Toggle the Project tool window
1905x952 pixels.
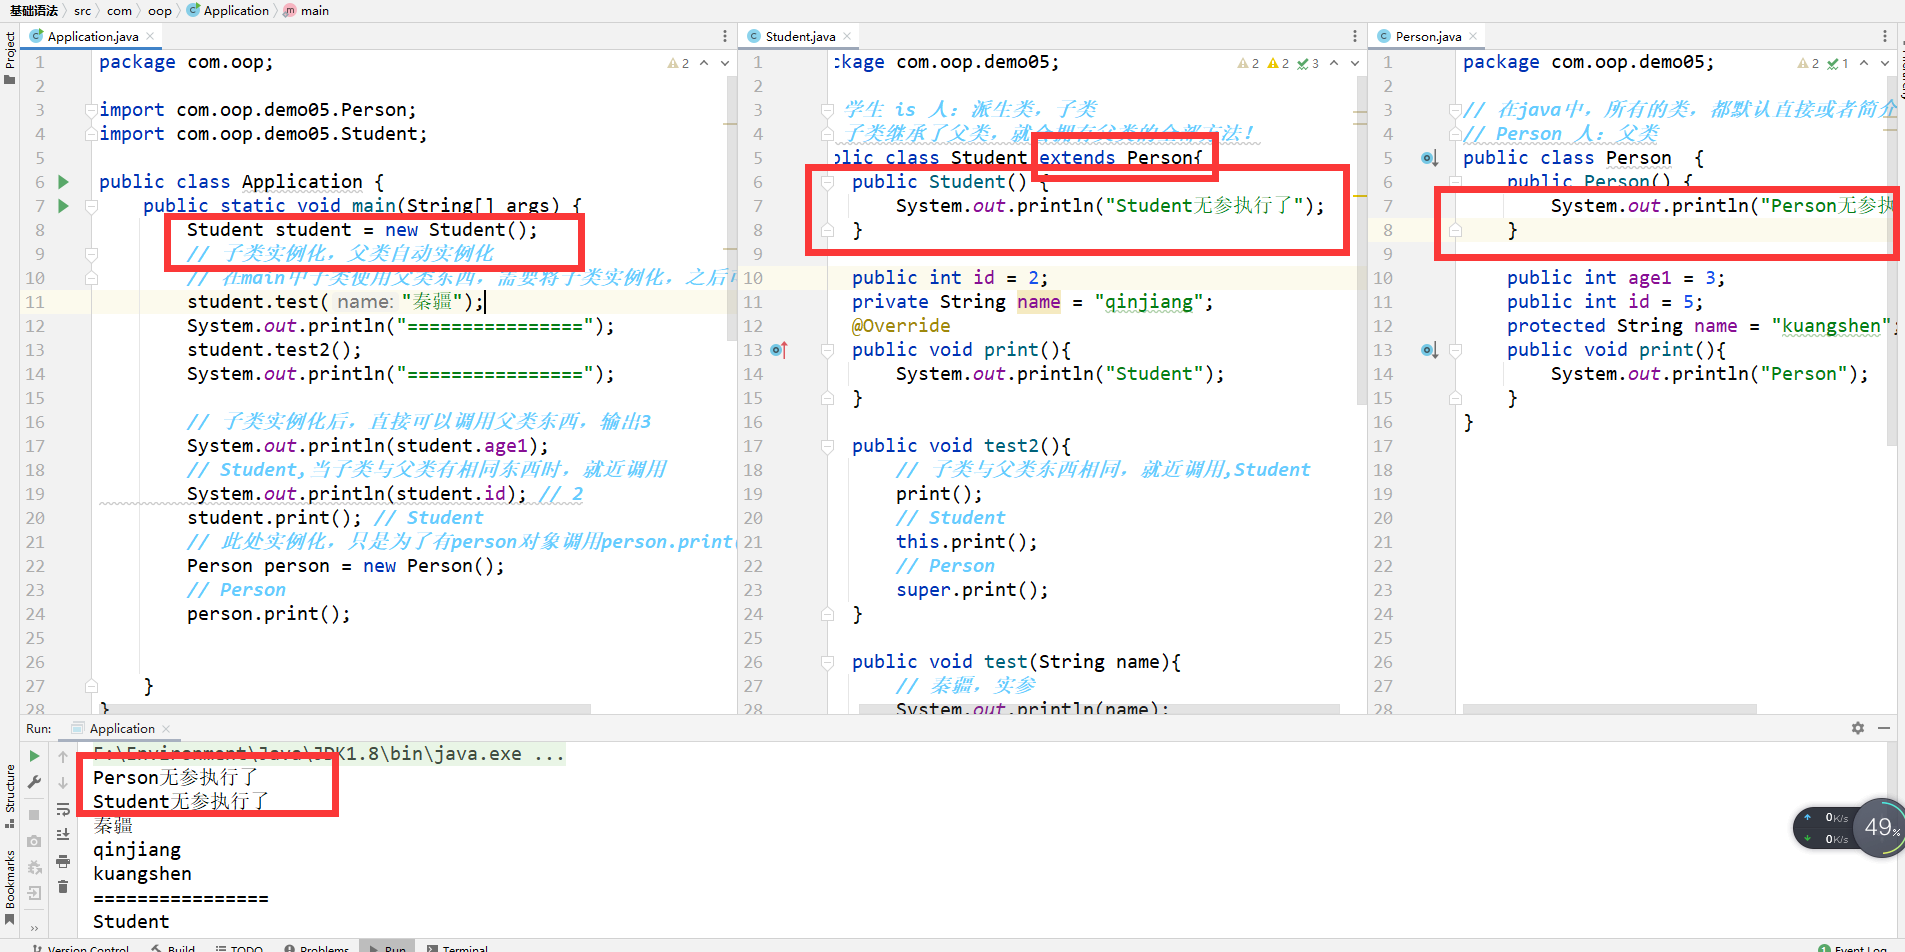(10, 56)
